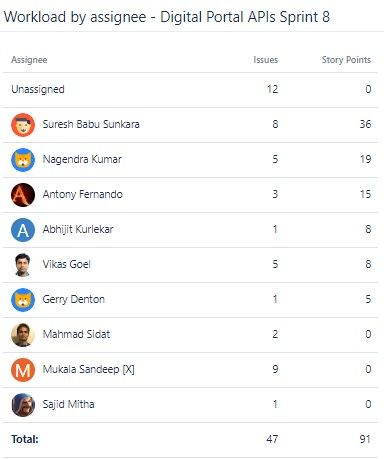Open Suresh Babu Sunkara's name link
Screen dimensions: 384x459
(91, 124)
